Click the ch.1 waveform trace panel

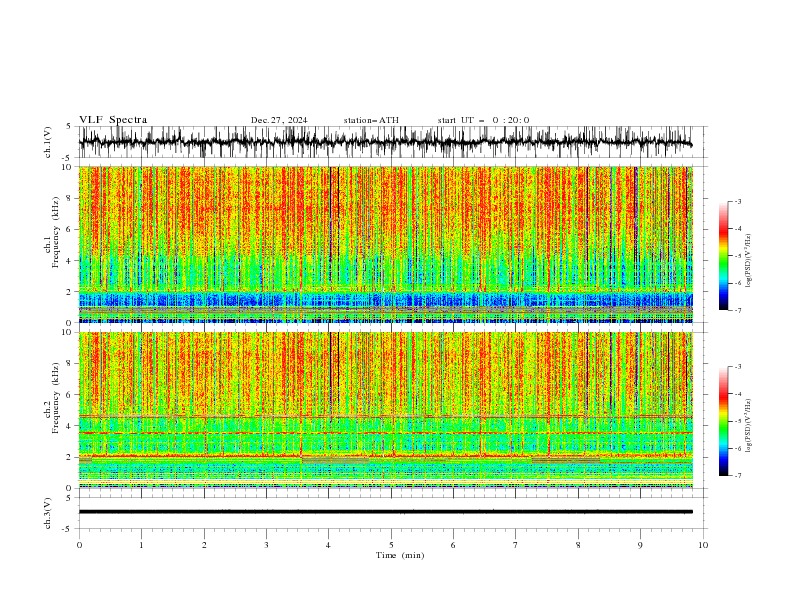(x=392, y=142)
